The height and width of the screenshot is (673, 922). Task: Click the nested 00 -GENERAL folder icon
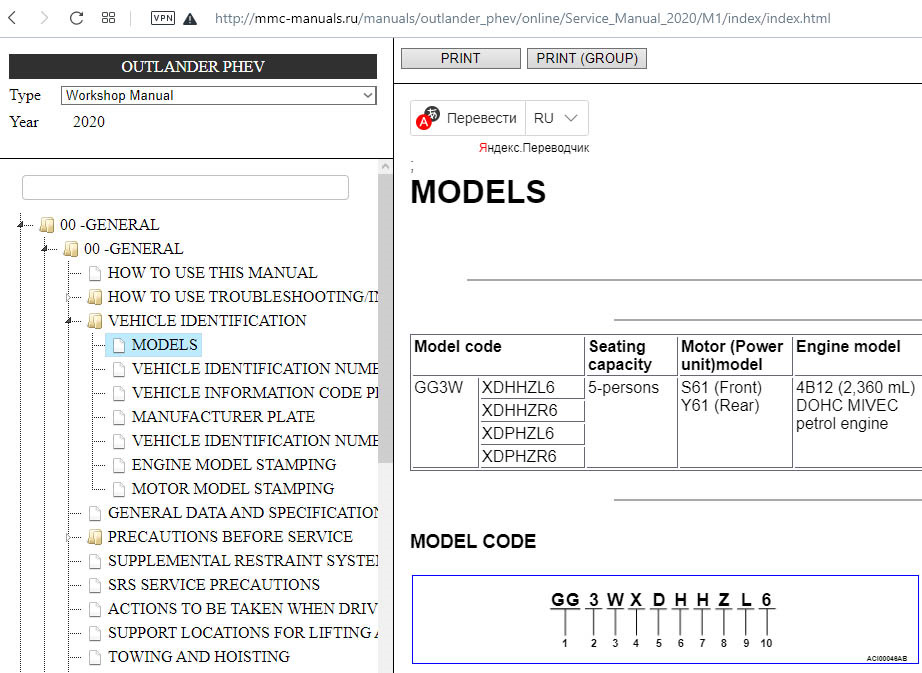pyautogui.click(x=71, y=249)
